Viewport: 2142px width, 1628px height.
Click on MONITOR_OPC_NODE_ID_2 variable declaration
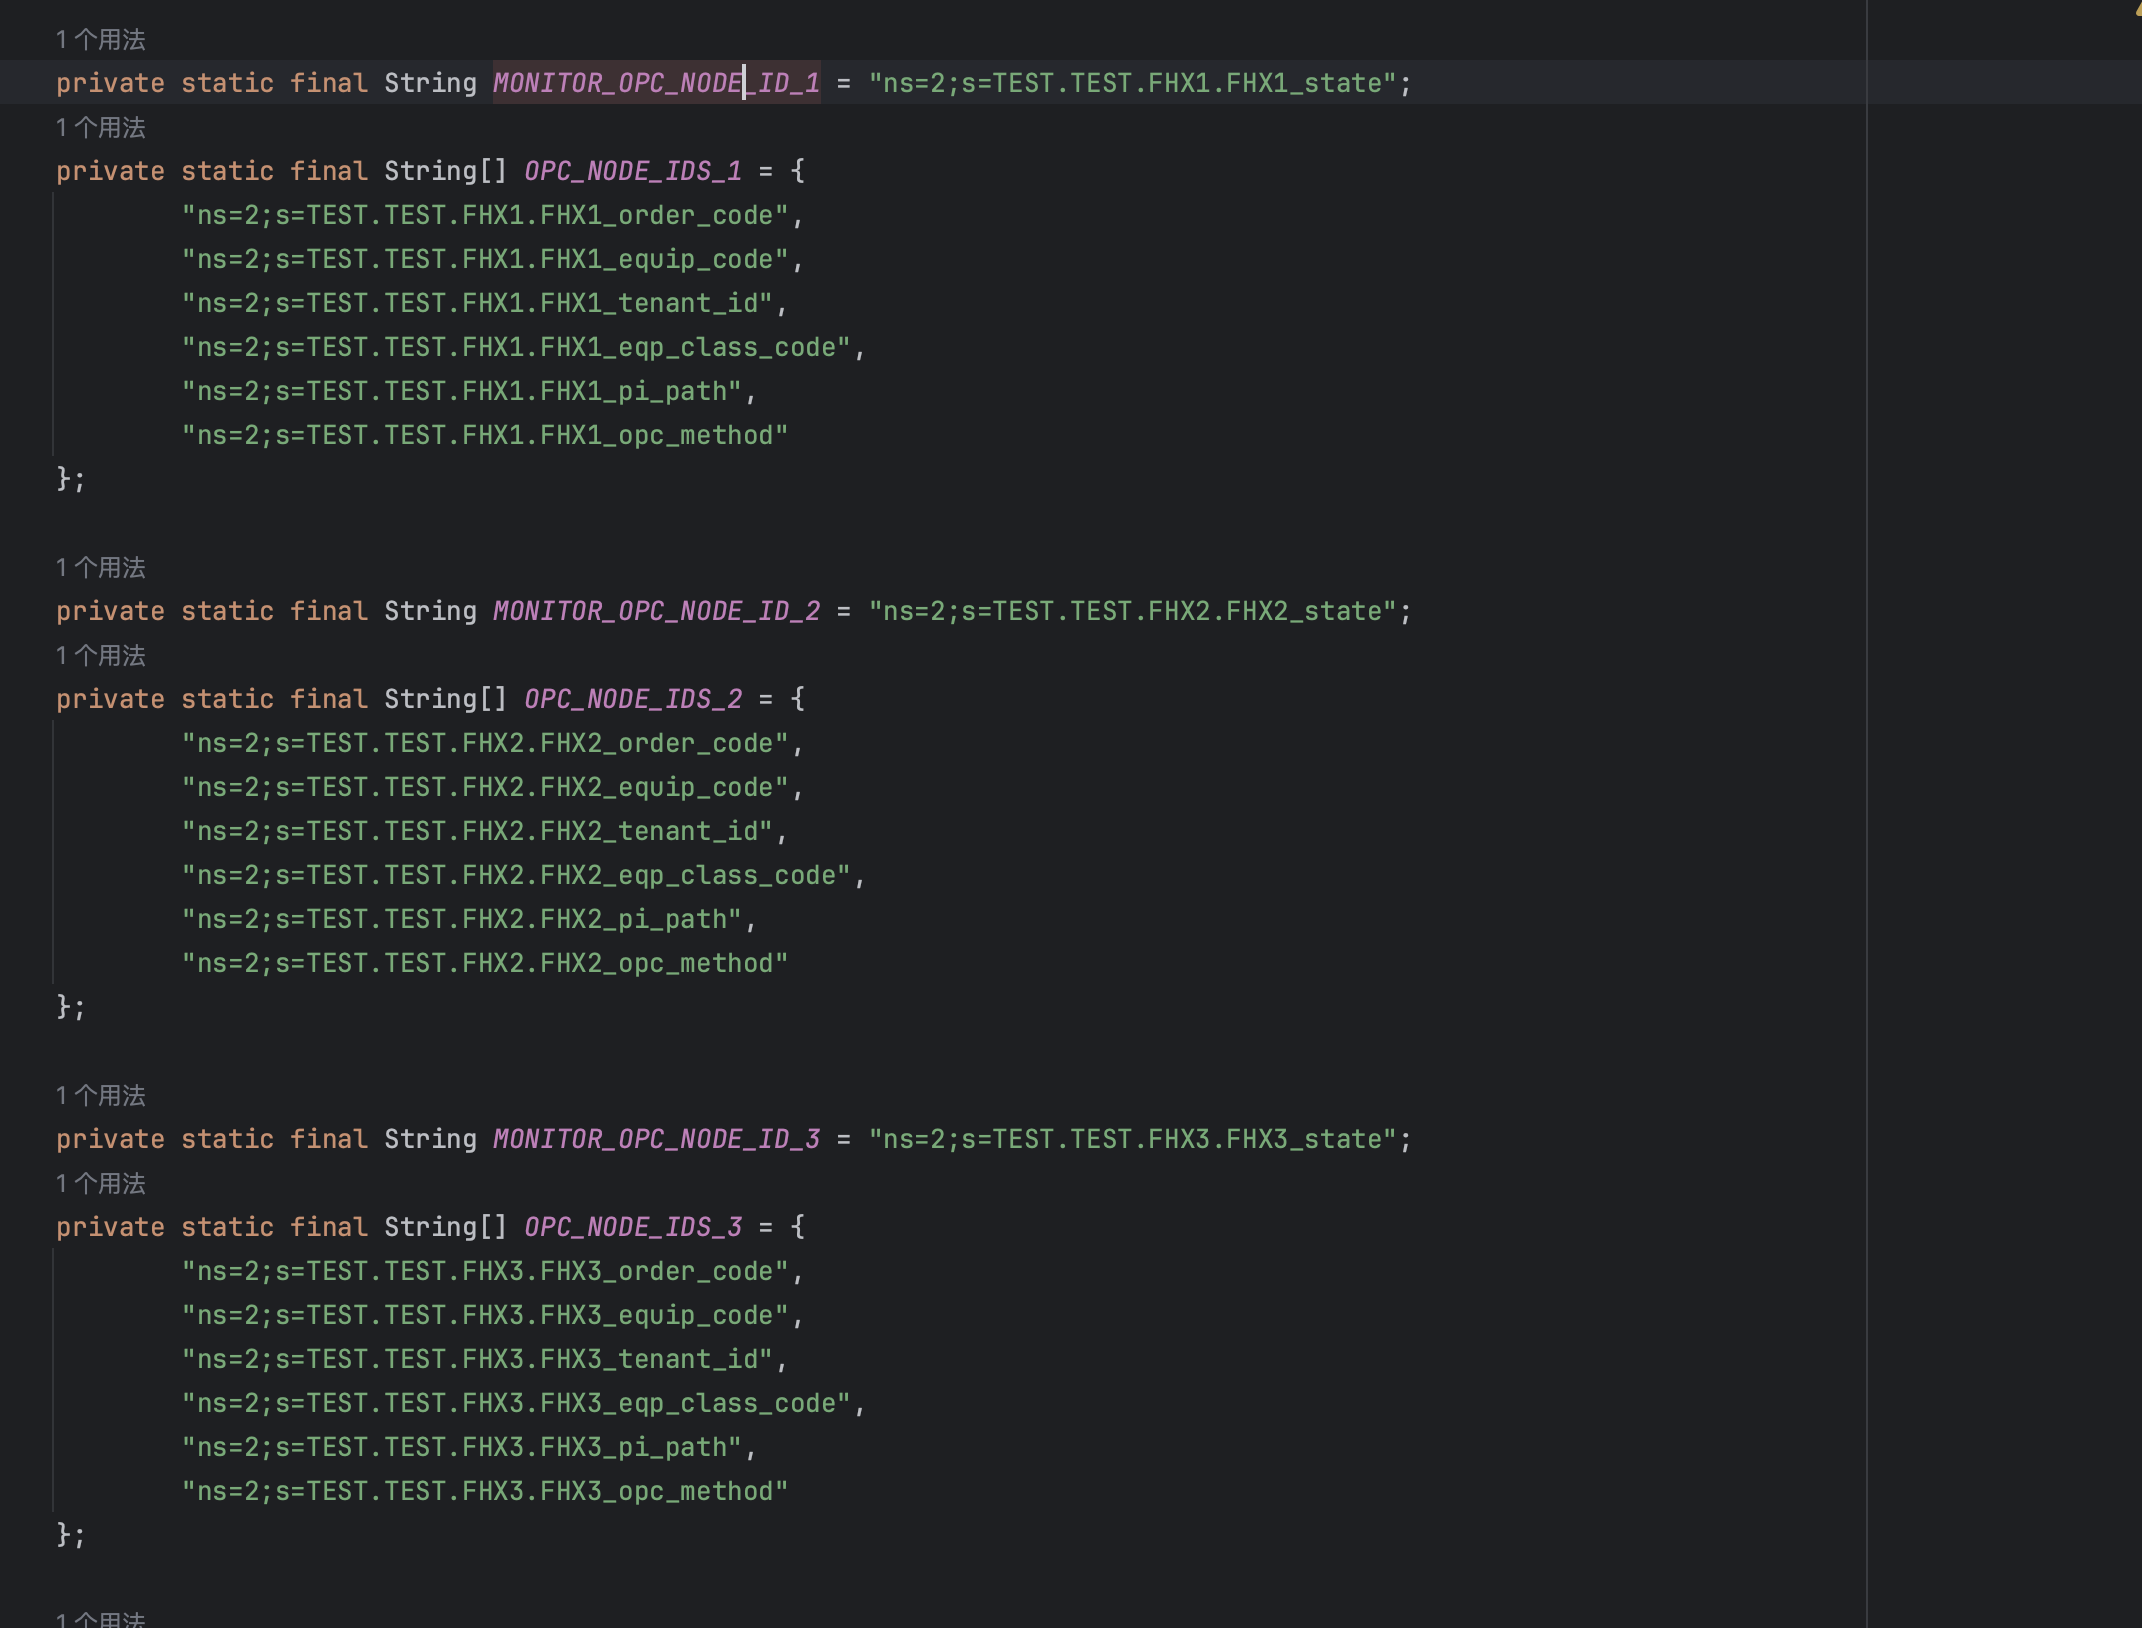click(x=655, y=610)
